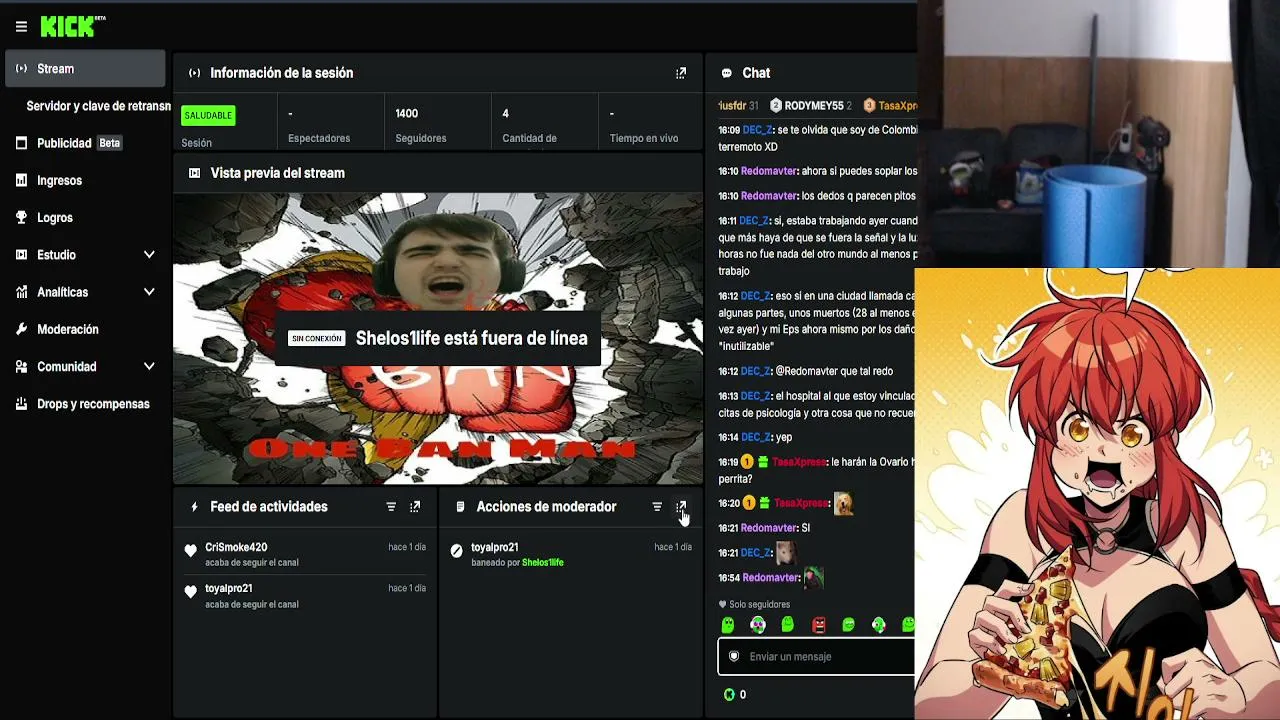1280x720 pixels.
Task: Focus the Enviar un mensaje input
Action: coord(817,657)
